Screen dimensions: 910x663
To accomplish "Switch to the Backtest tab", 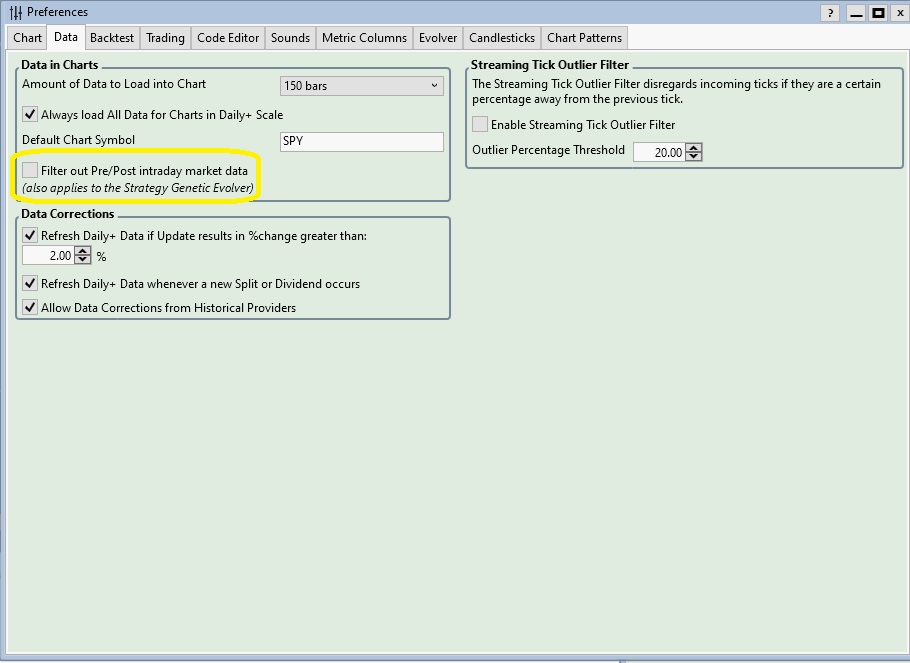I will tap(111, 38).
